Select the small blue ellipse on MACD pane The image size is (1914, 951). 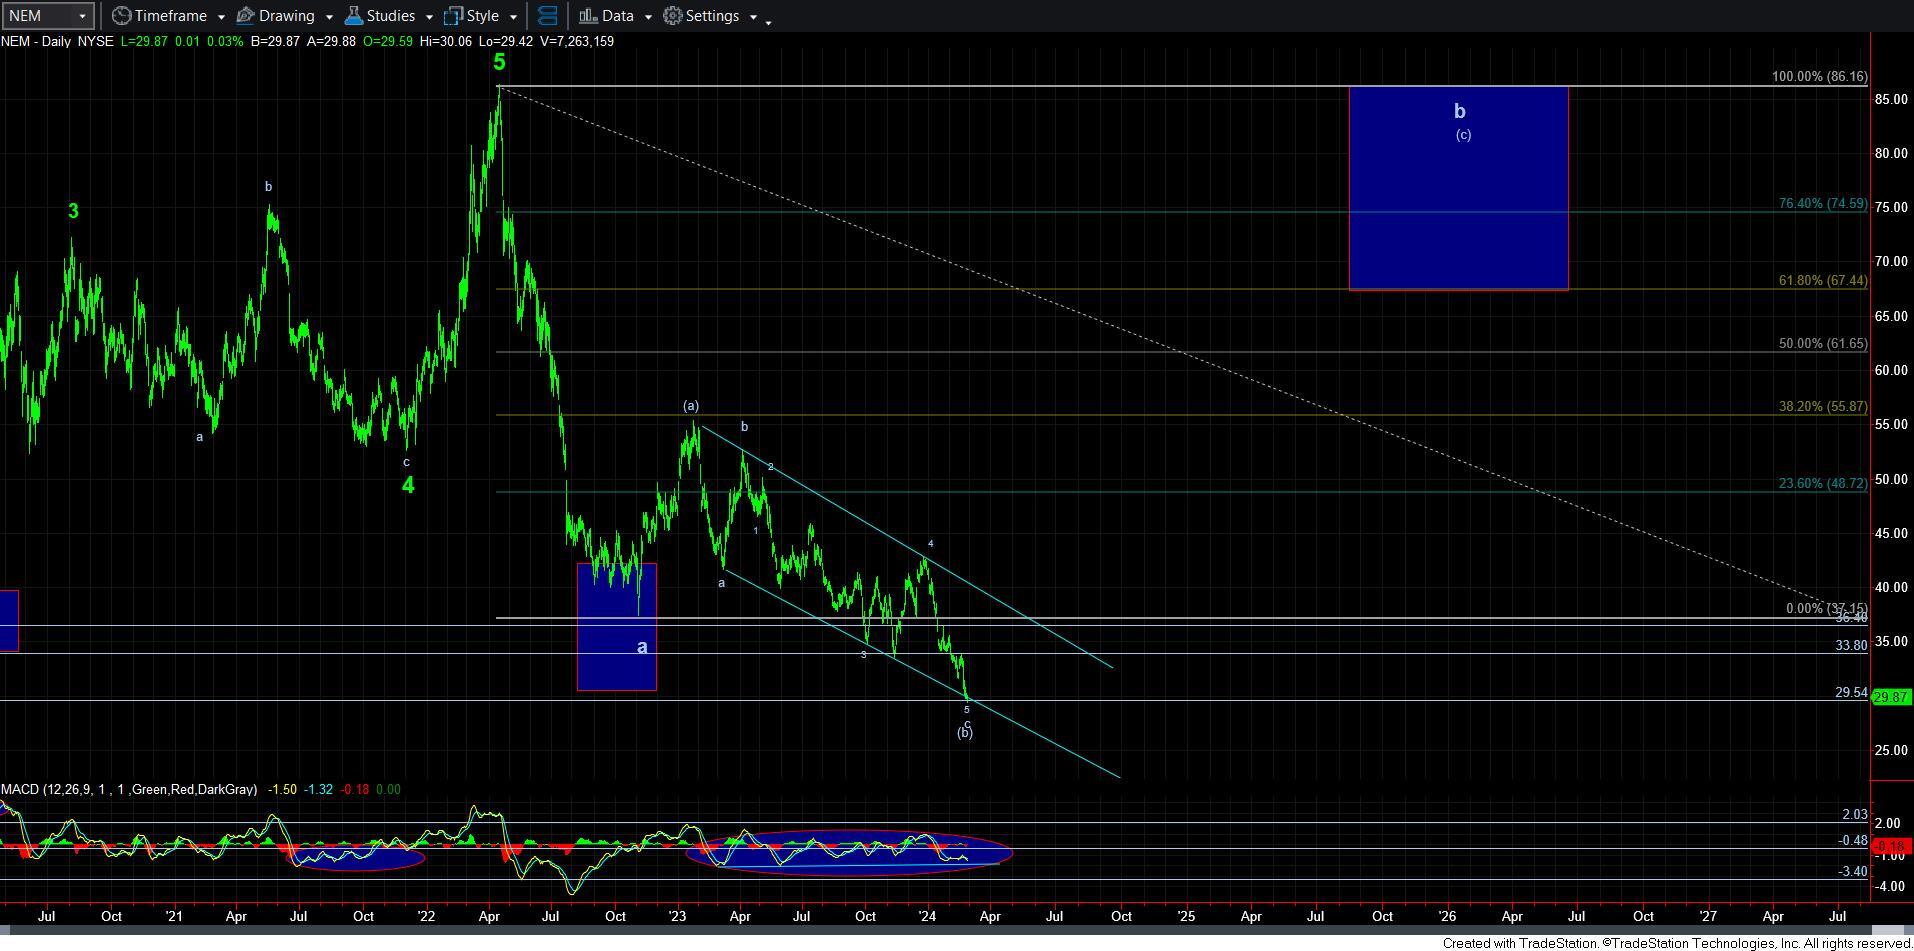pyautogui.click(x=356, y=857)
